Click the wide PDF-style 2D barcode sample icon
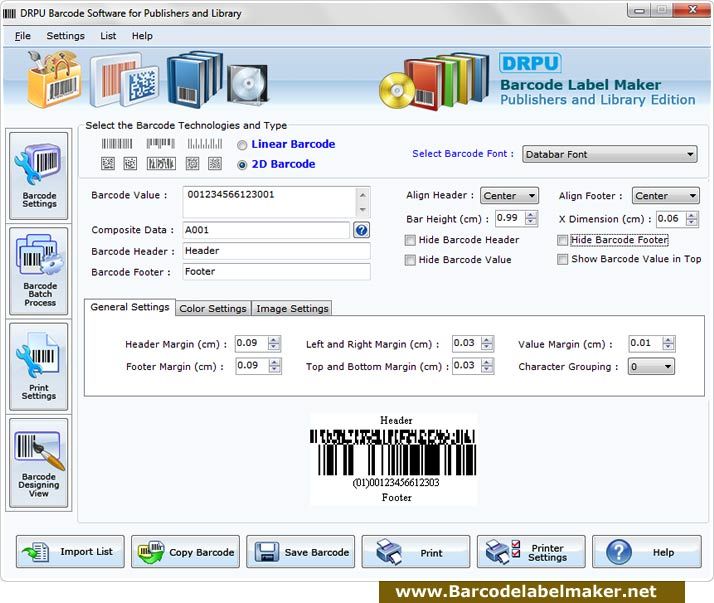 tap(161, 164)
